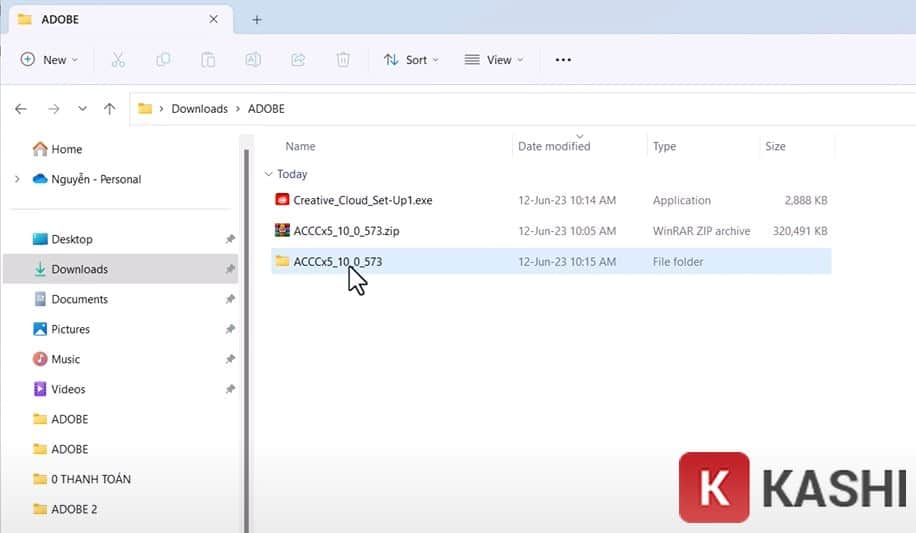Select the ACCCx5_10_0_573.zip archive
This screenshot has width=916, height=533.
(x=346, y=231)
